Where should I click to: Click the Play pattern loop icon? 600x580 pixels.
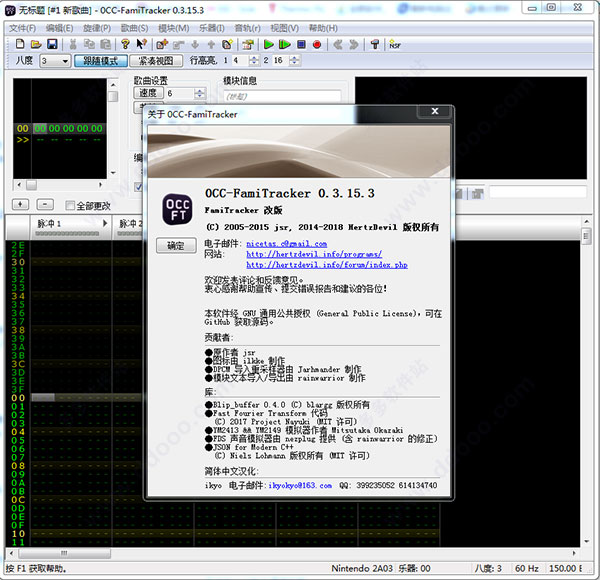click(x=285, y=44)
